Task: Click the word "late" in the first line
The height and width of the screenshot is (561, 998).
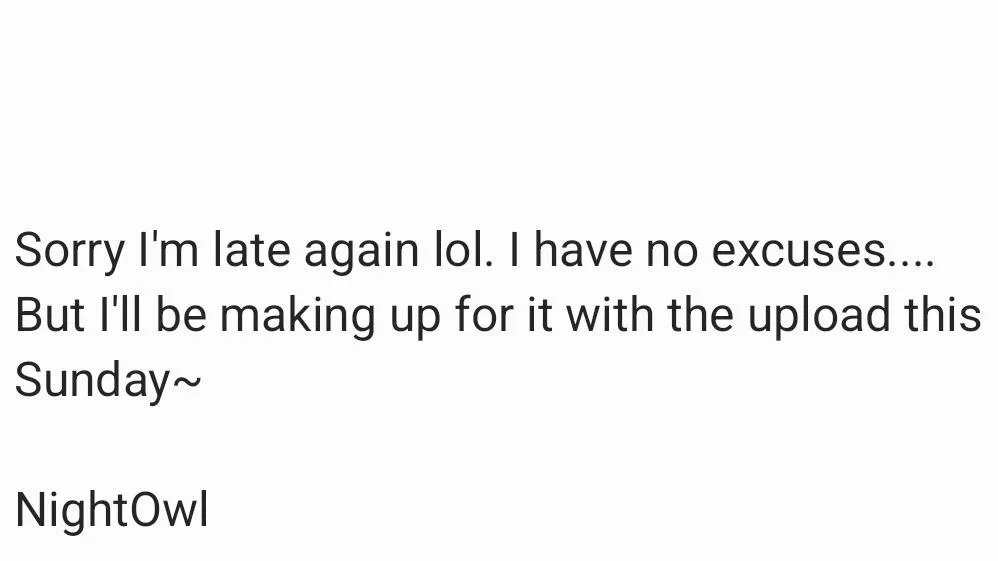Action: (x=251, y=250)
